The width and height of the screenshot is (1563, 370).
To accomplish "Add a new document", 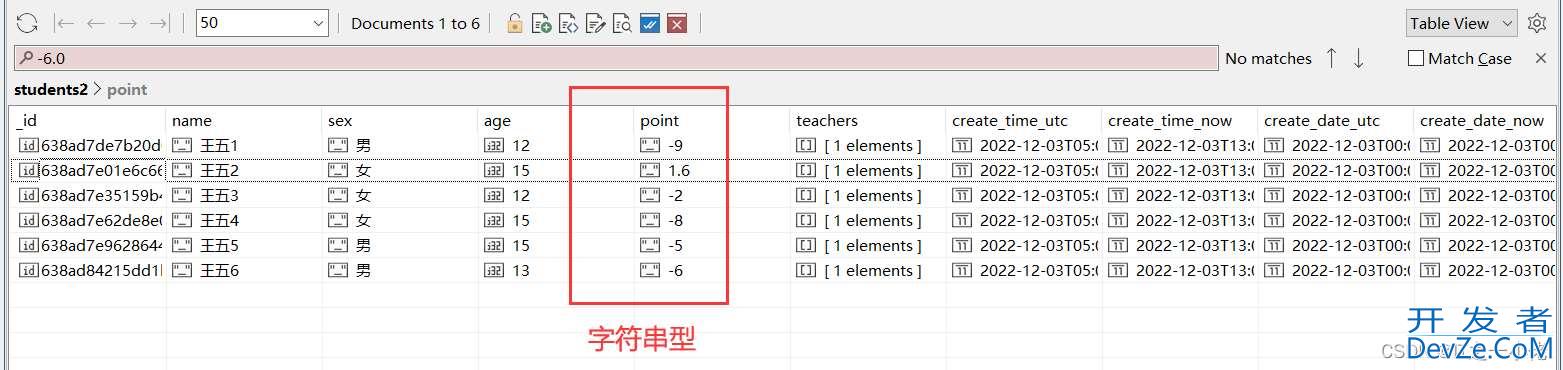I will (x=541, y=23).
